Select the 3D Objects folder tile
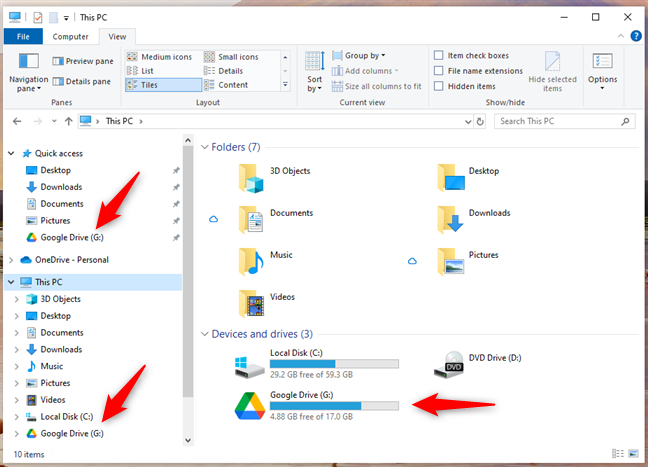Screen dimensions: 648x467 274,178
